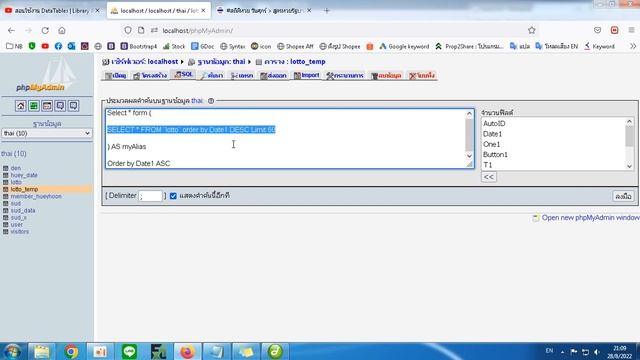
Task: Click the Go button to run query
Action: (x=623, y=196)
